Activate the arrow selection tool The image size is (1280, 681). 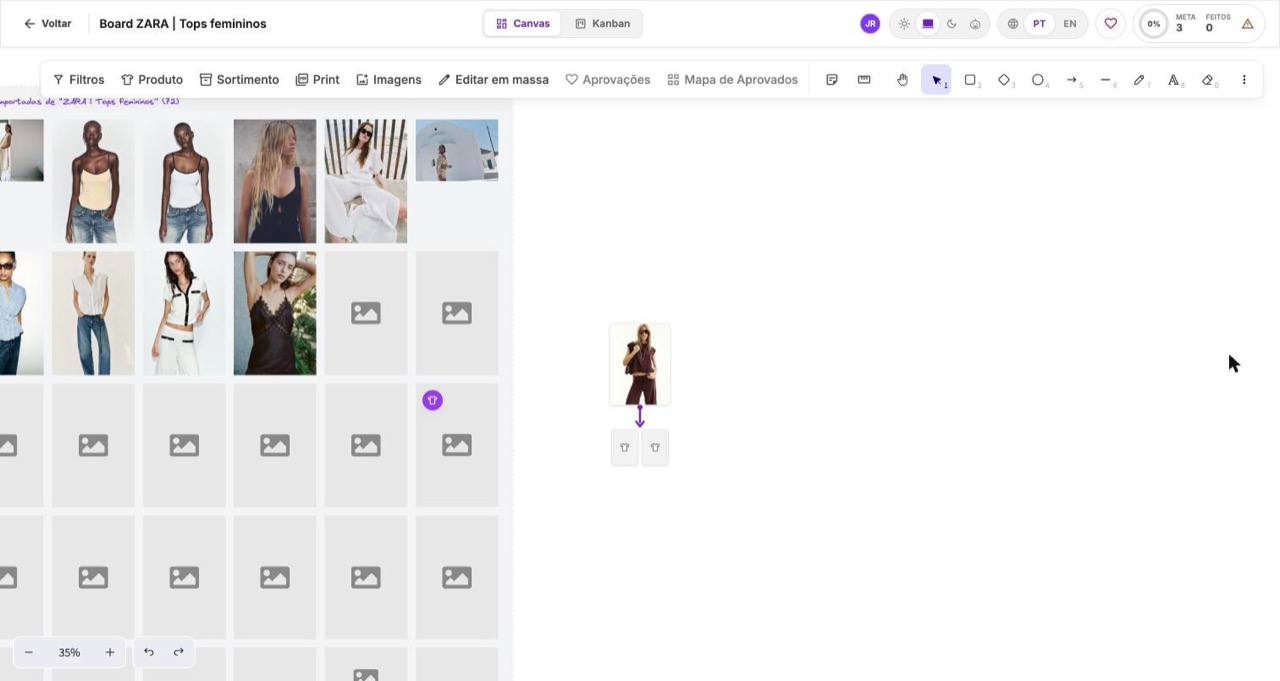936,80
